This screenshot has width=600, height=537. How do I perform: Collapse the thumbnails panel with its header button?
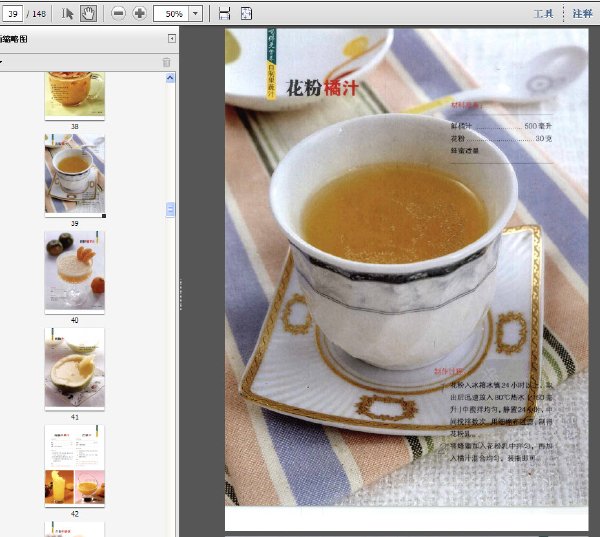172,39
